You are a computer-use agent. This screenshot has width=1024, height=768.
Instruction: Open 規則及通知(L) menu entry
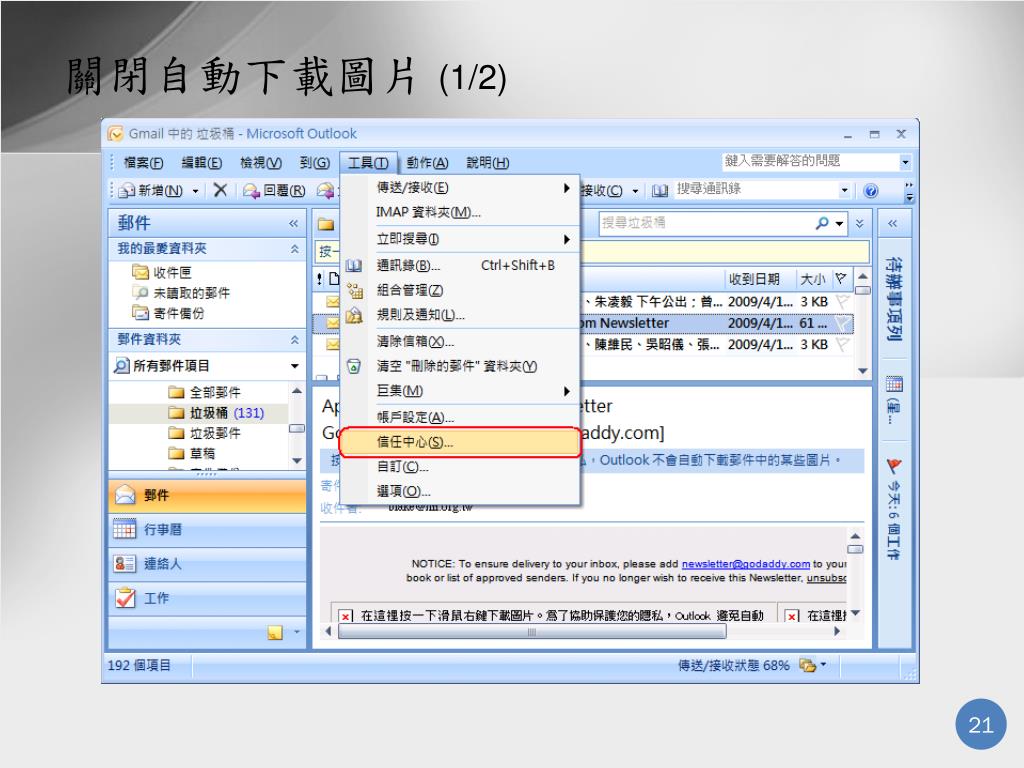(x=460, y=315)
